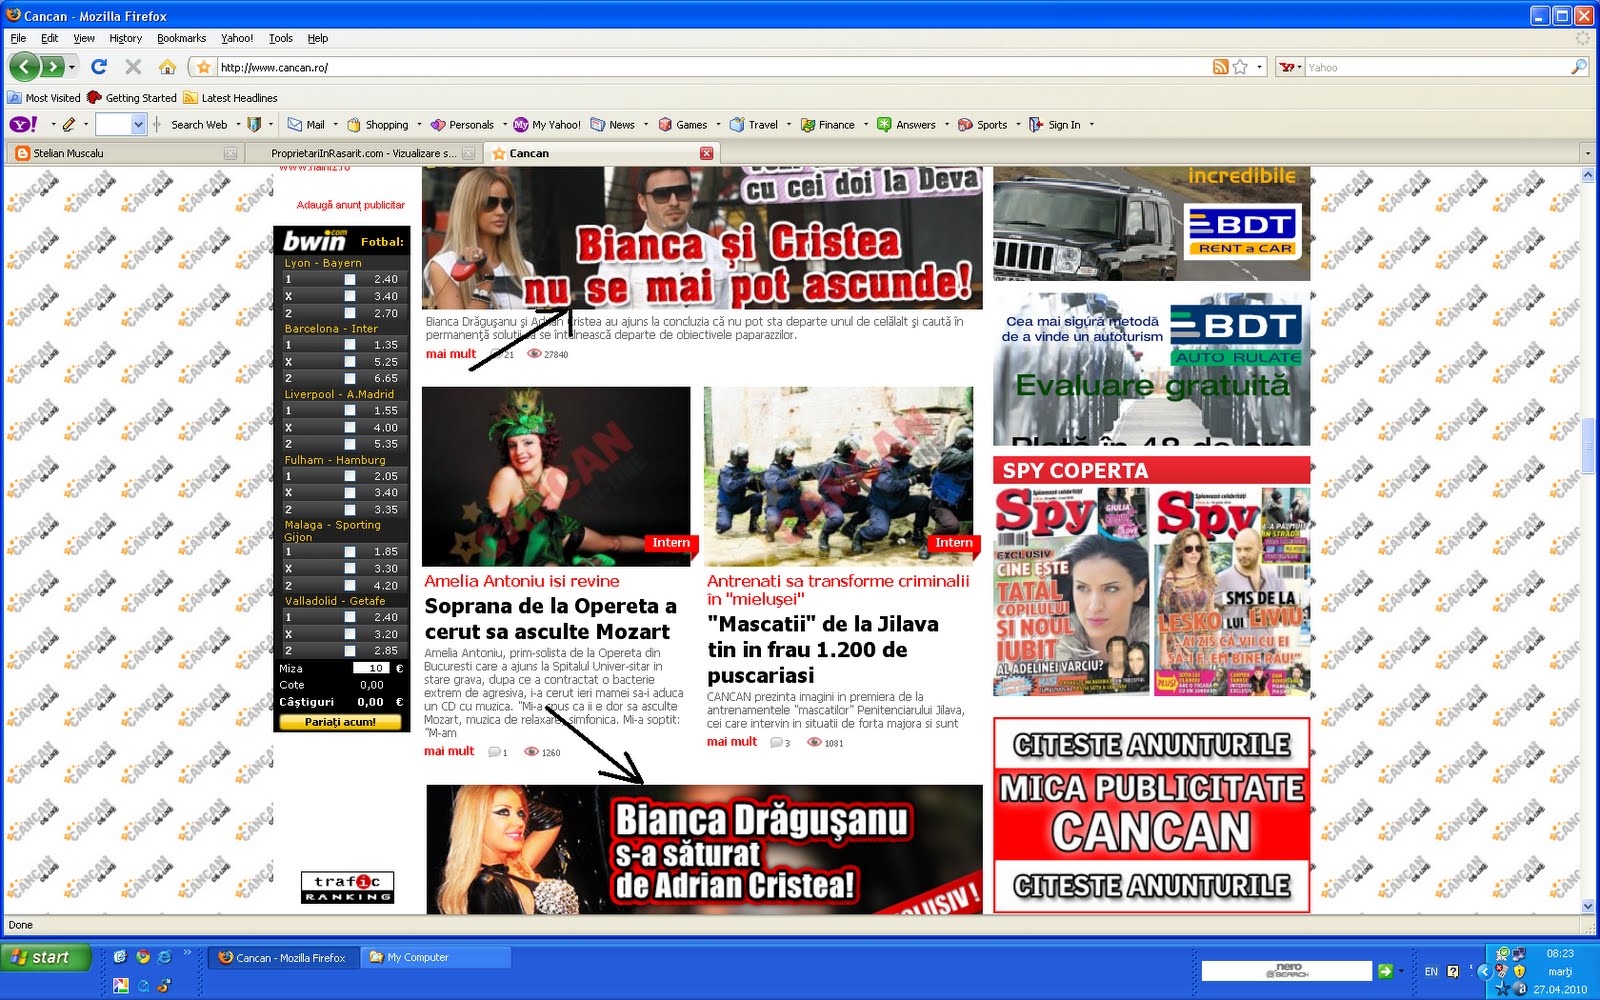
Task: Open Yahoo Games toolbar button
Action: point(683,125)
